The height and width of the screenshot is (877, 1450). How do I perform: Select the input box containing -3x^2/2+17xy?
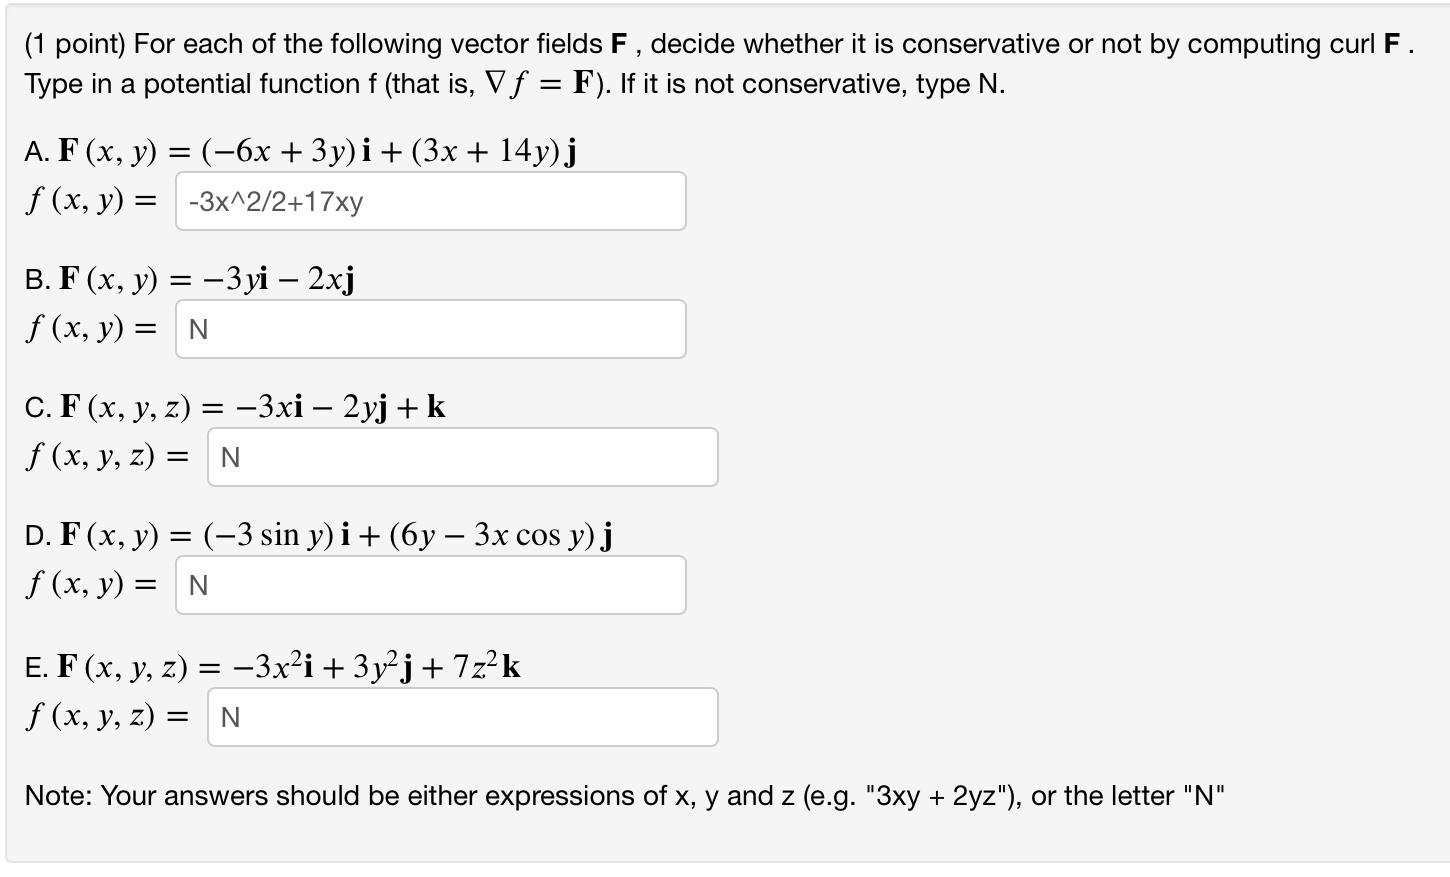430,201
